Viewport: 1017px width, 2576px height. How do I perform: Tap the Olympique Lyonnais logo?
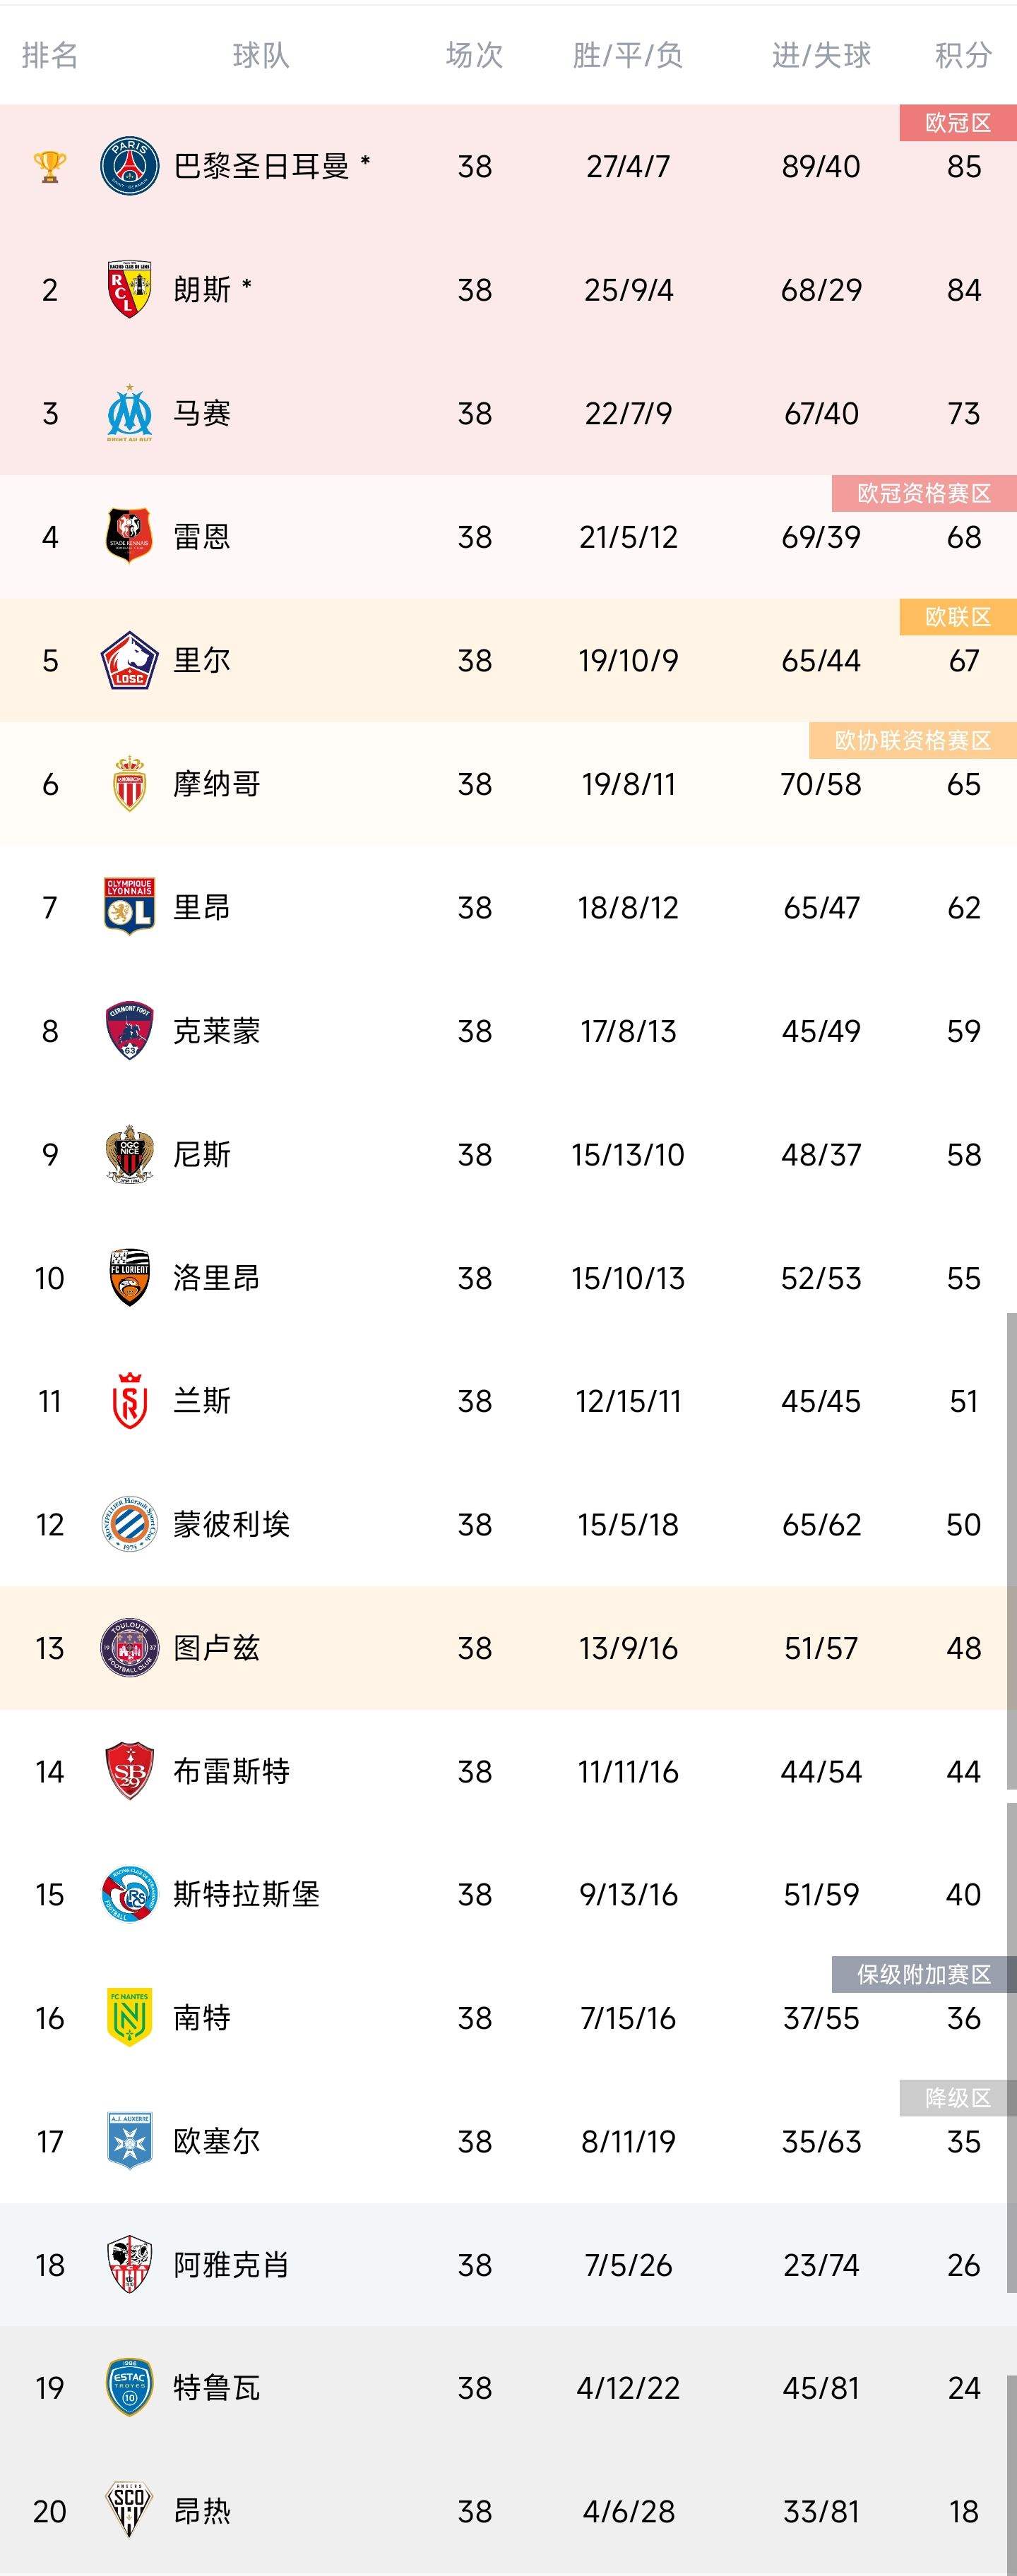tap(129, 907)
